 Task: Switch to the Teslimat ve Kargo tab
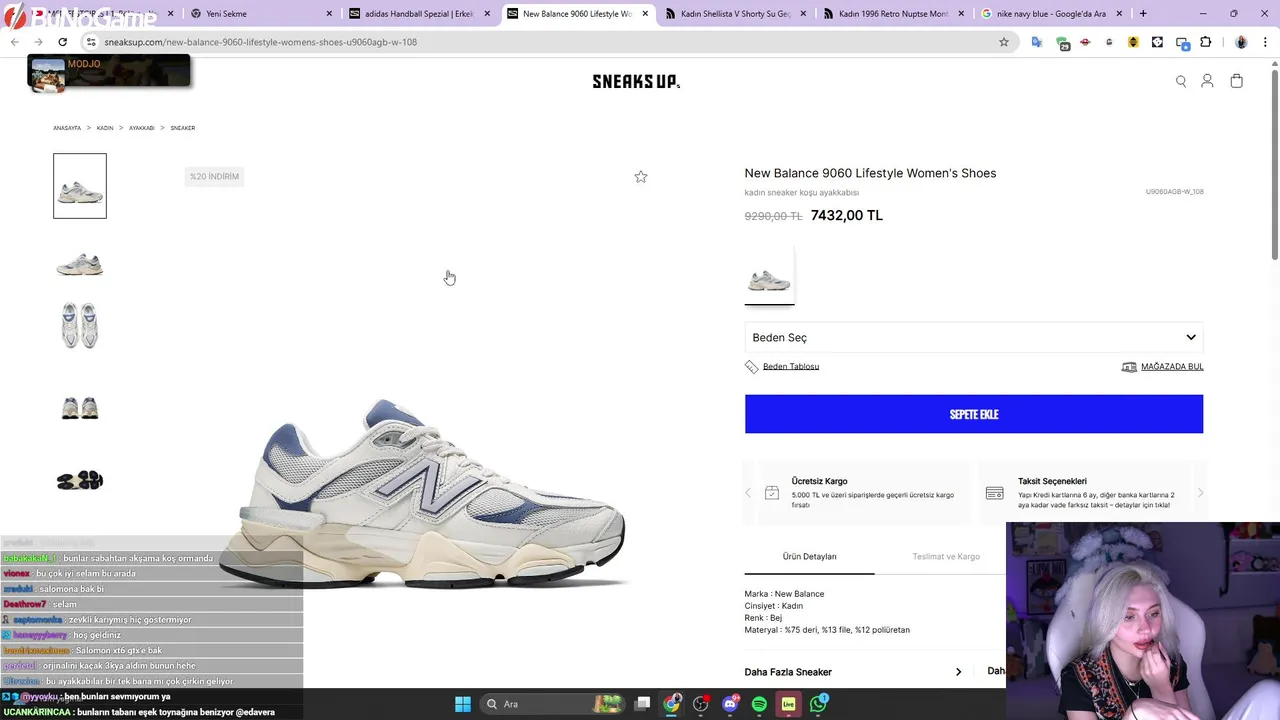(946, 556)
